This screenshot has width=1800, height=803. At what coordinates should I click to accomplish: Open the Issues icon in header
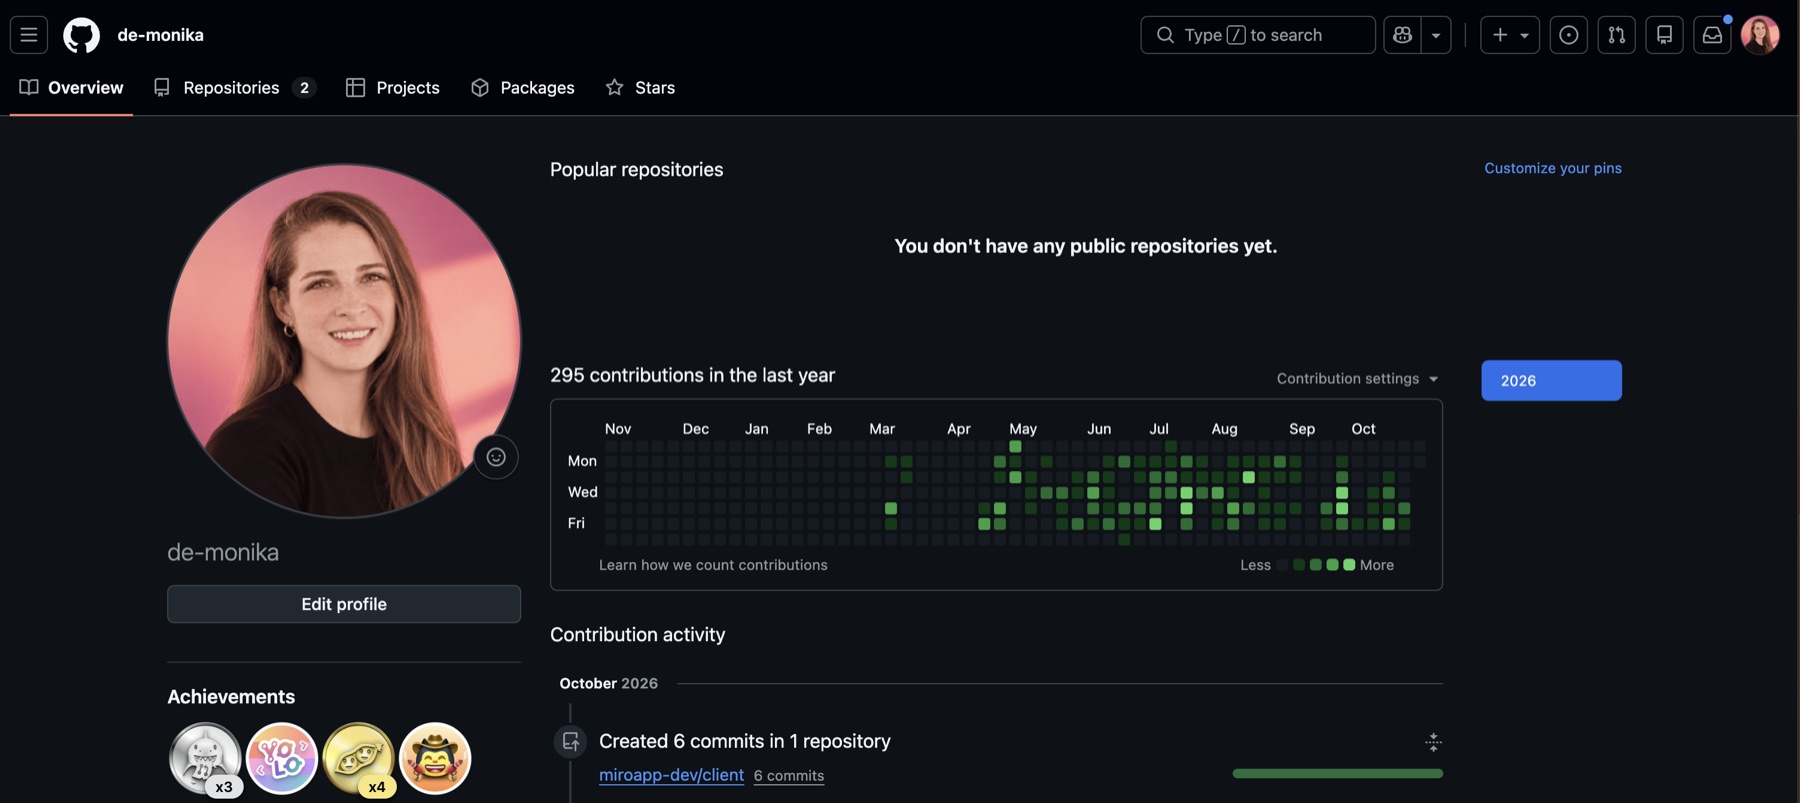point(1568,35)
